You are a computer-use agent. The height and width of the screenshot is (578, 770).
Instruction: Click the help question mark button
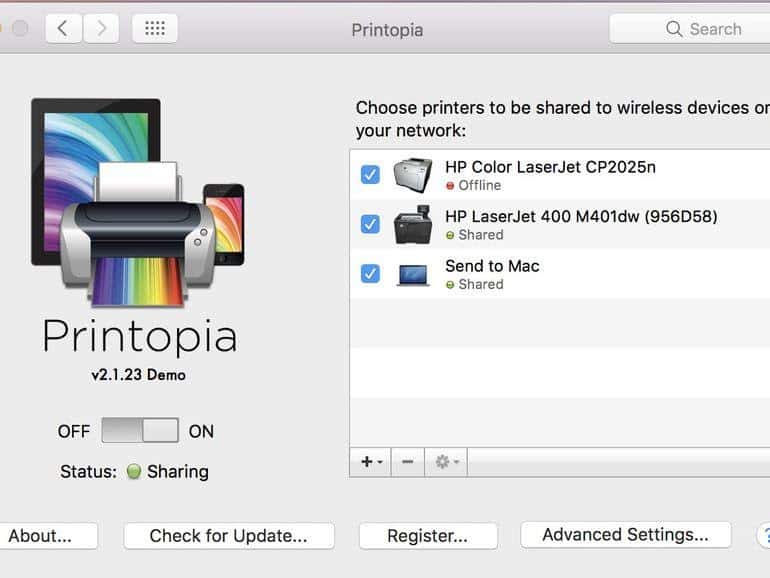point(764,536)
